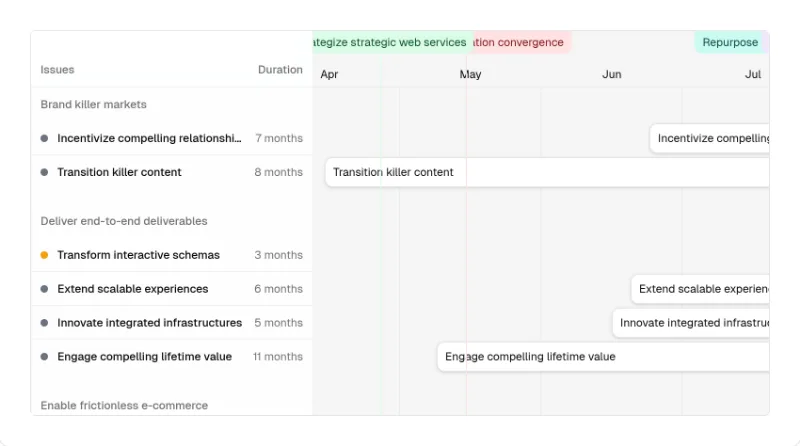800x446 pixels.
Task: Click the Enable frictionless e-commerce group header
Action: coord(124,405)
